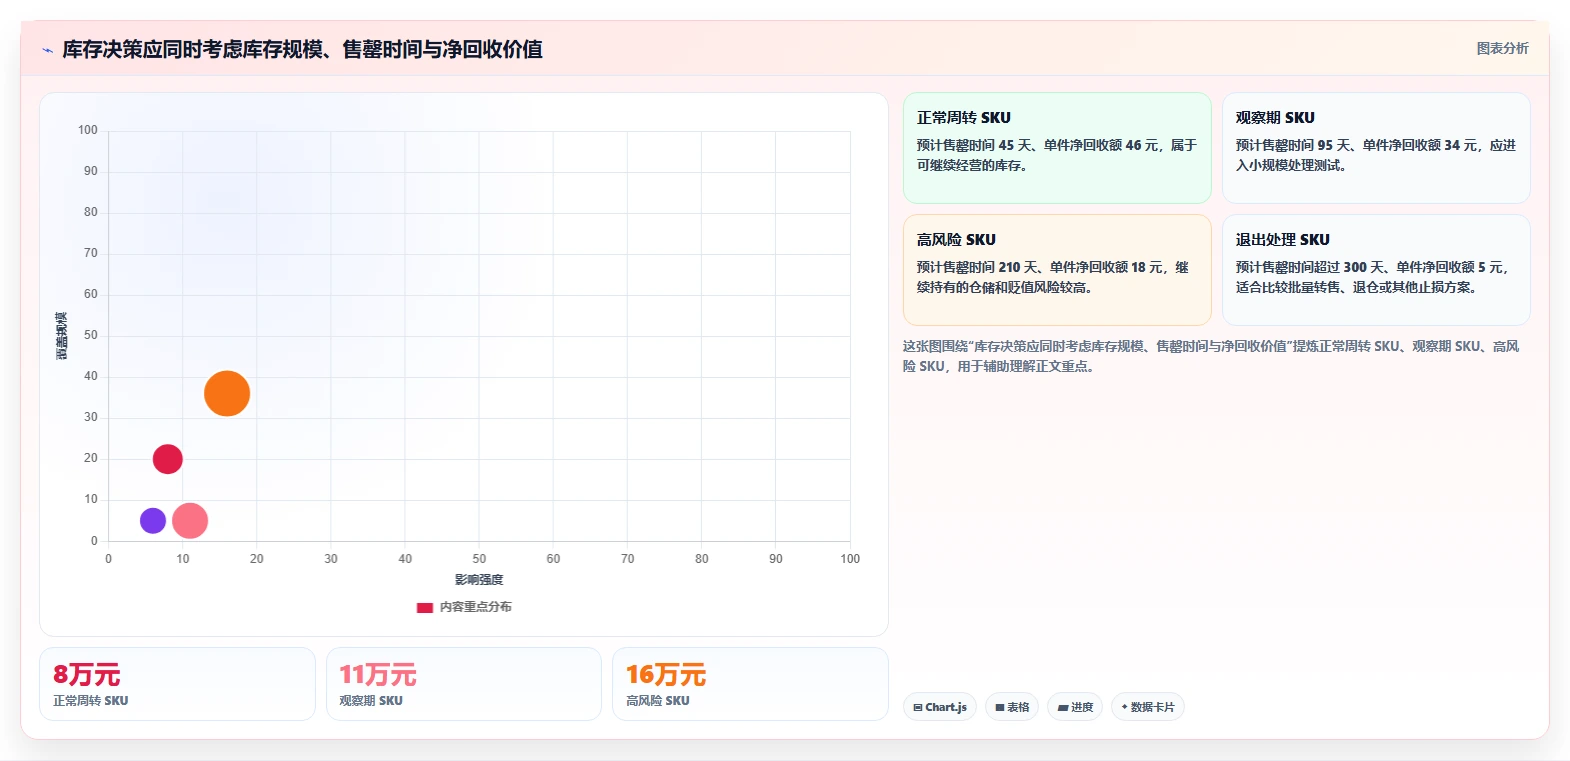Click the icon in the Chart.js tag
Screen dimensions: 1570x761
coord(918,708)
